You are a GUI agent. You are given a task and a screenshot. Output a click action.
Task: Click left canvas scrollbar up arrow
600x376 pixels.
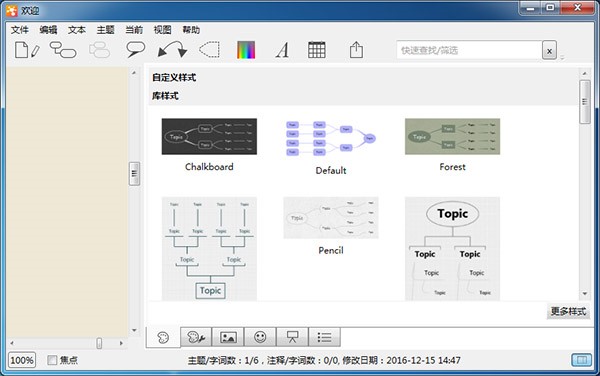tap(134, 72)
